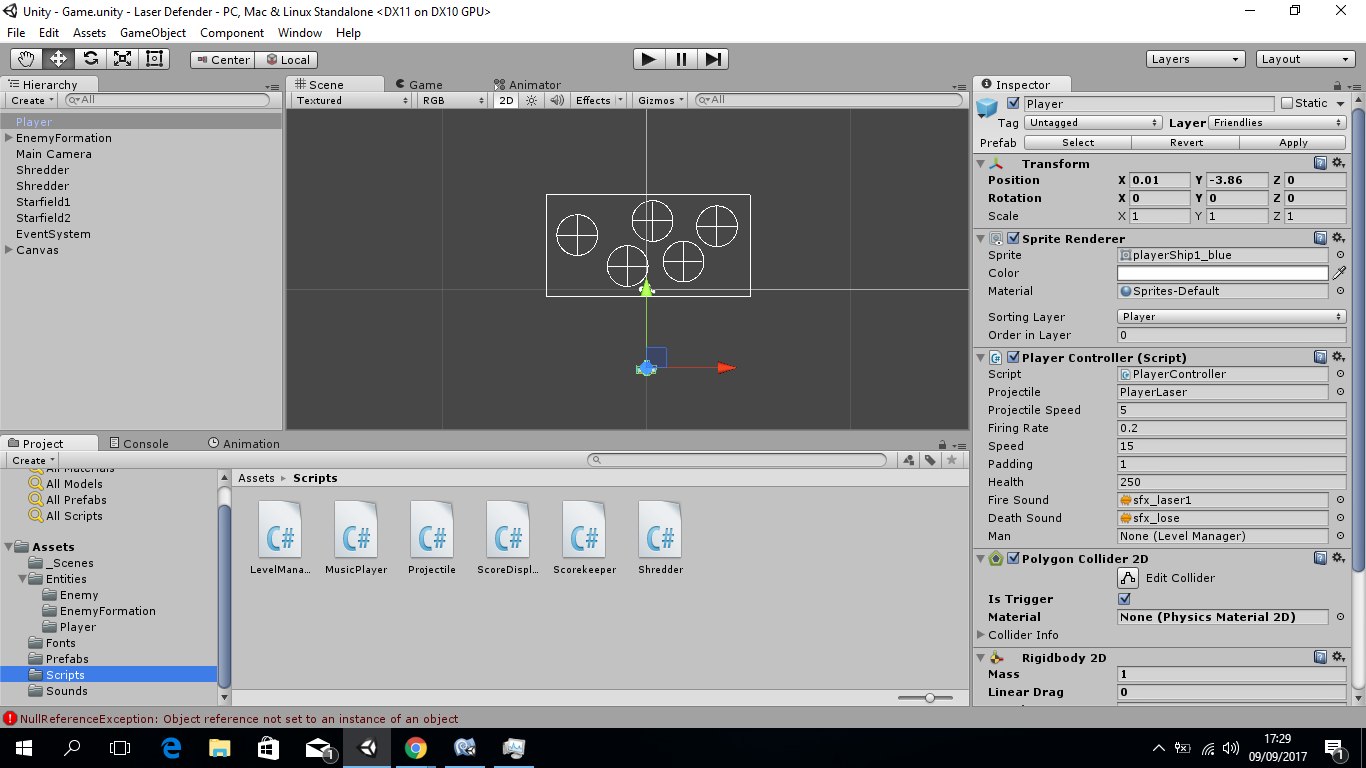Disable the Sprite Renderer component checkbox
The height and width of the screenshot is (768, 1366).
point(1013,239)
